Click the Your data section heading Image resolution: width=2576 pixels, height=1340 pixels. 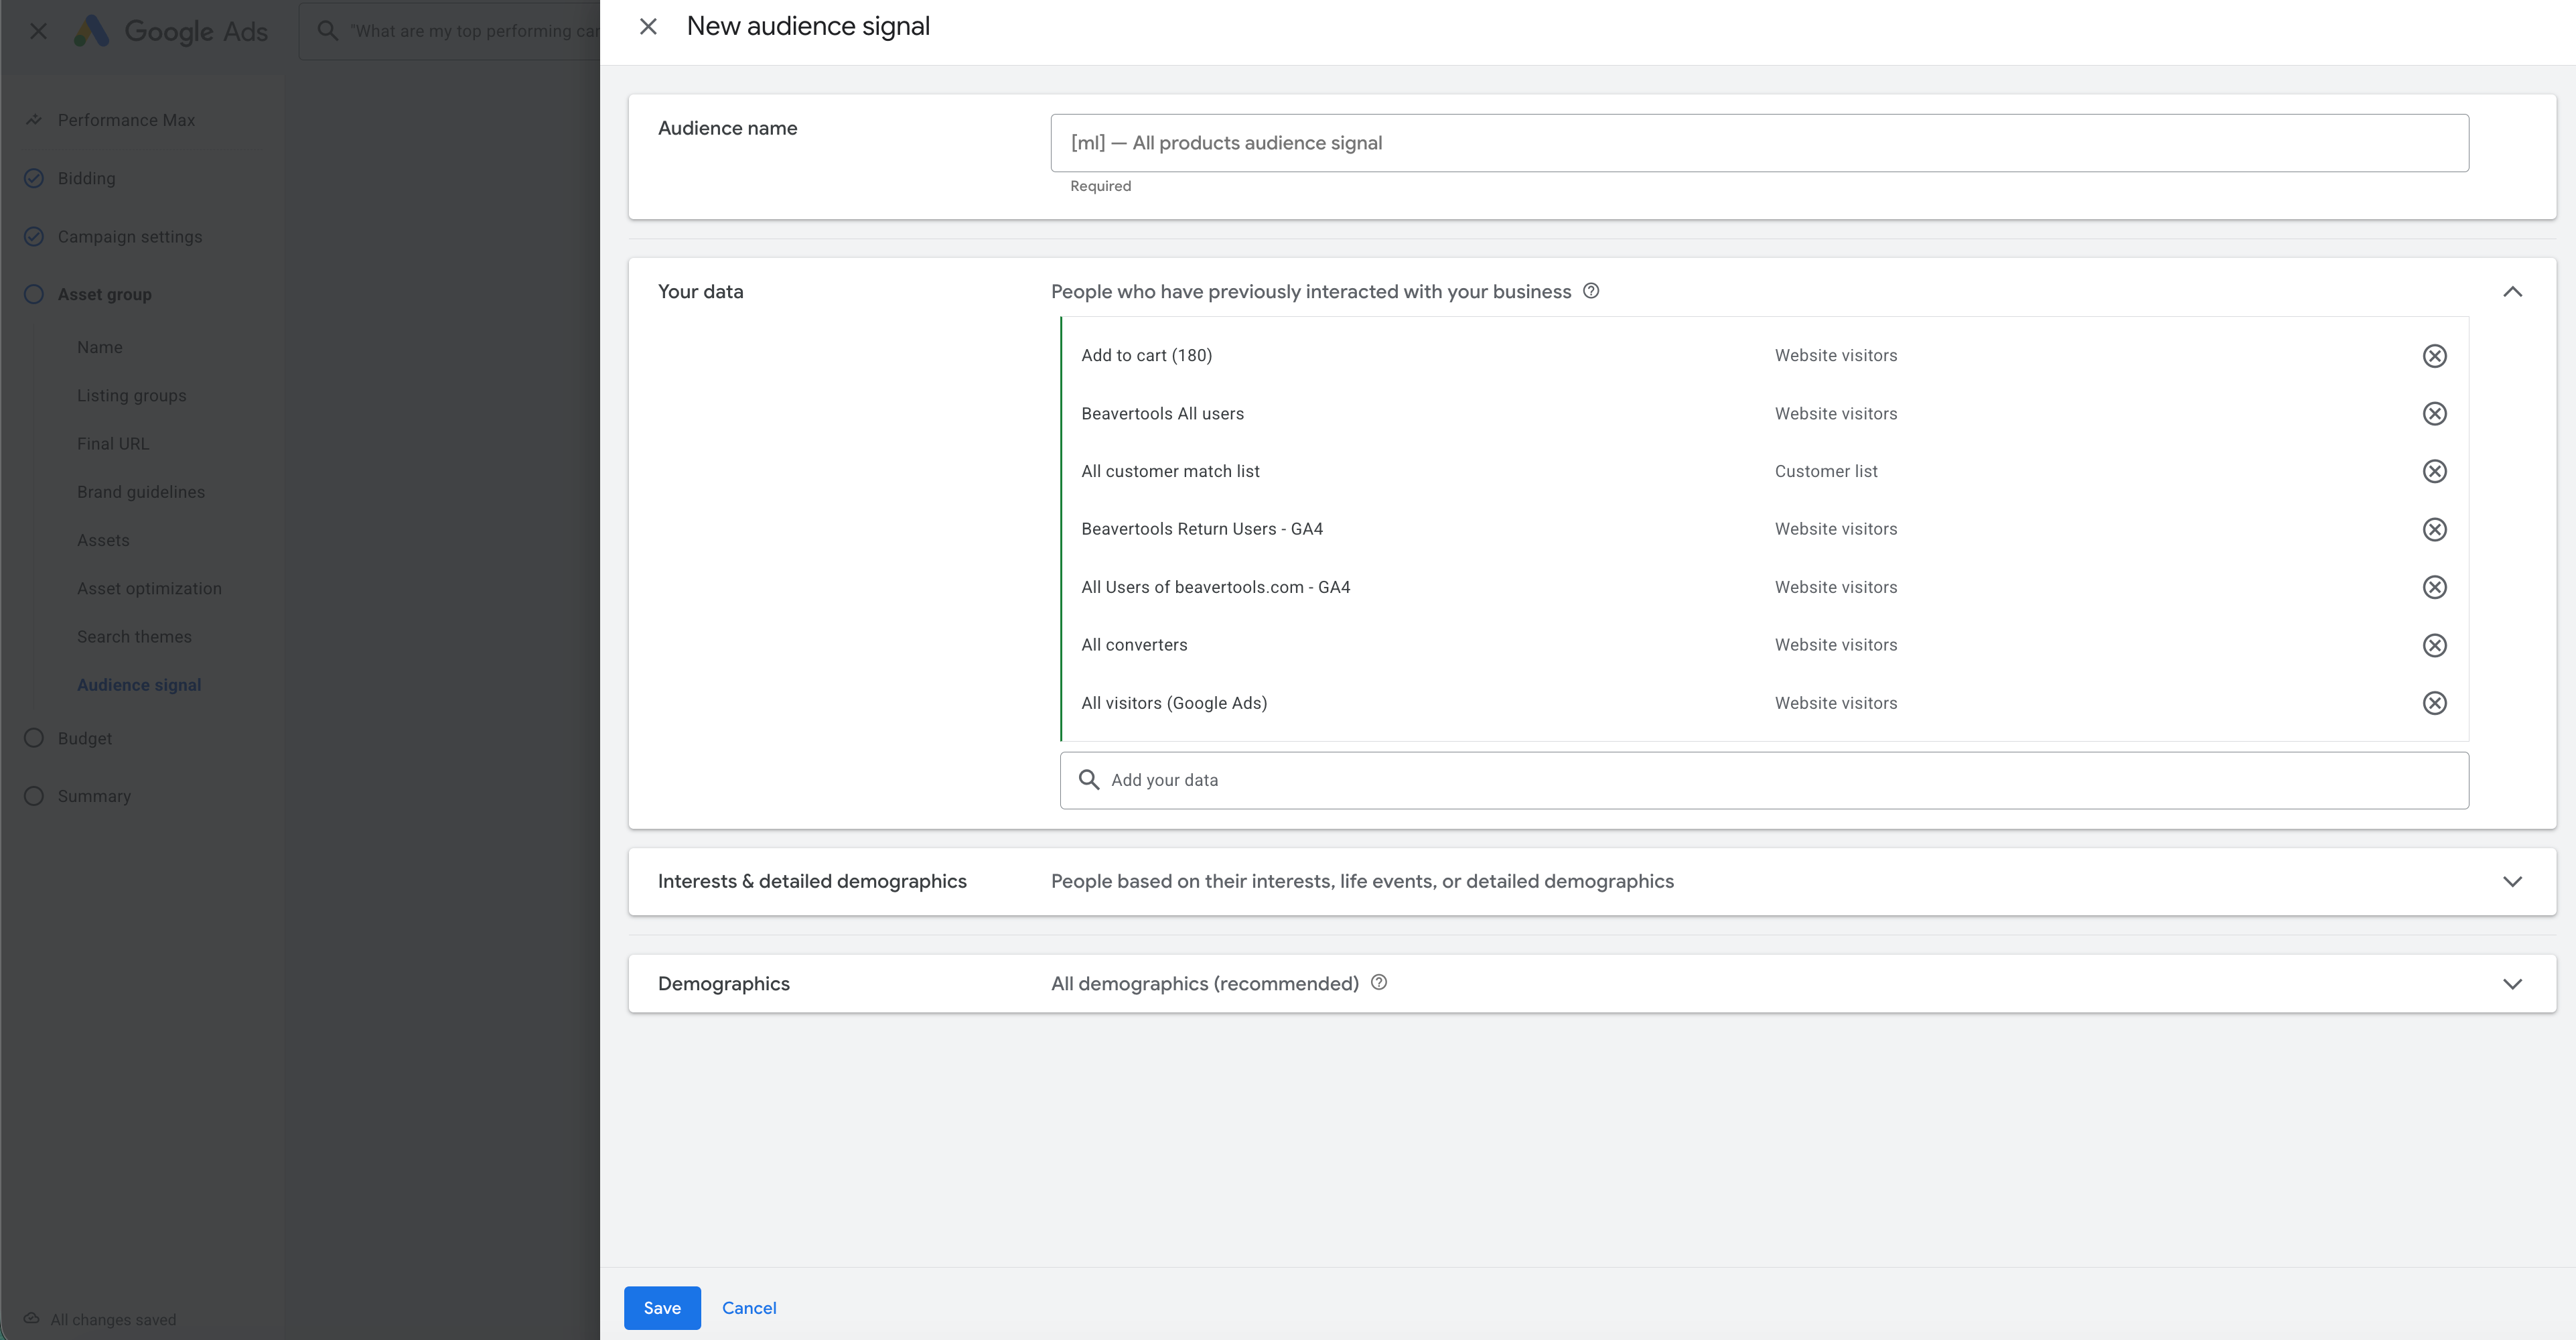pyautogui.click(x=700, y=292)
